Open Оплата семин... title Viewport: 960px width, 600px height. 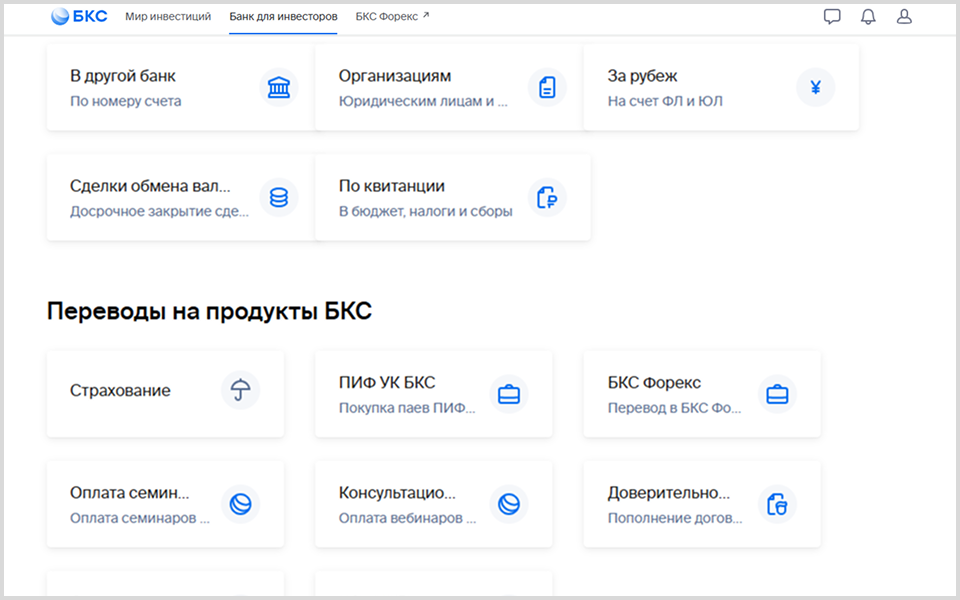[130, 492]
